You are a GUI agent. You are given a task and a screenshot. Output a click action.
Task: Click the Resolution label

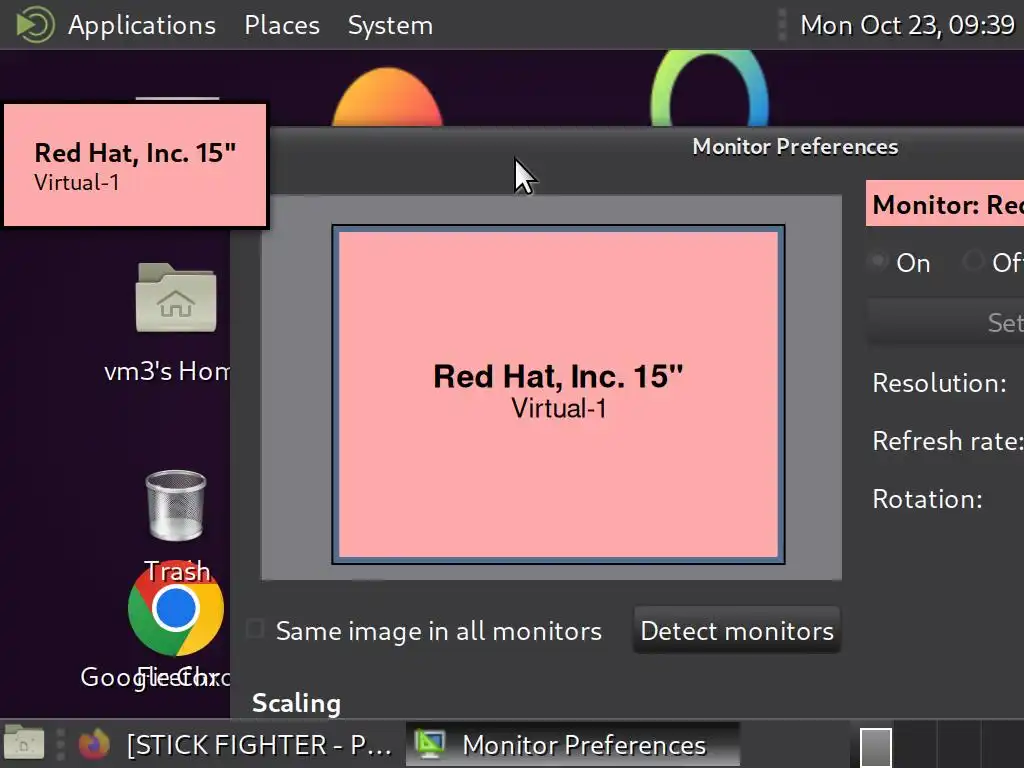(x=939, y=383)
